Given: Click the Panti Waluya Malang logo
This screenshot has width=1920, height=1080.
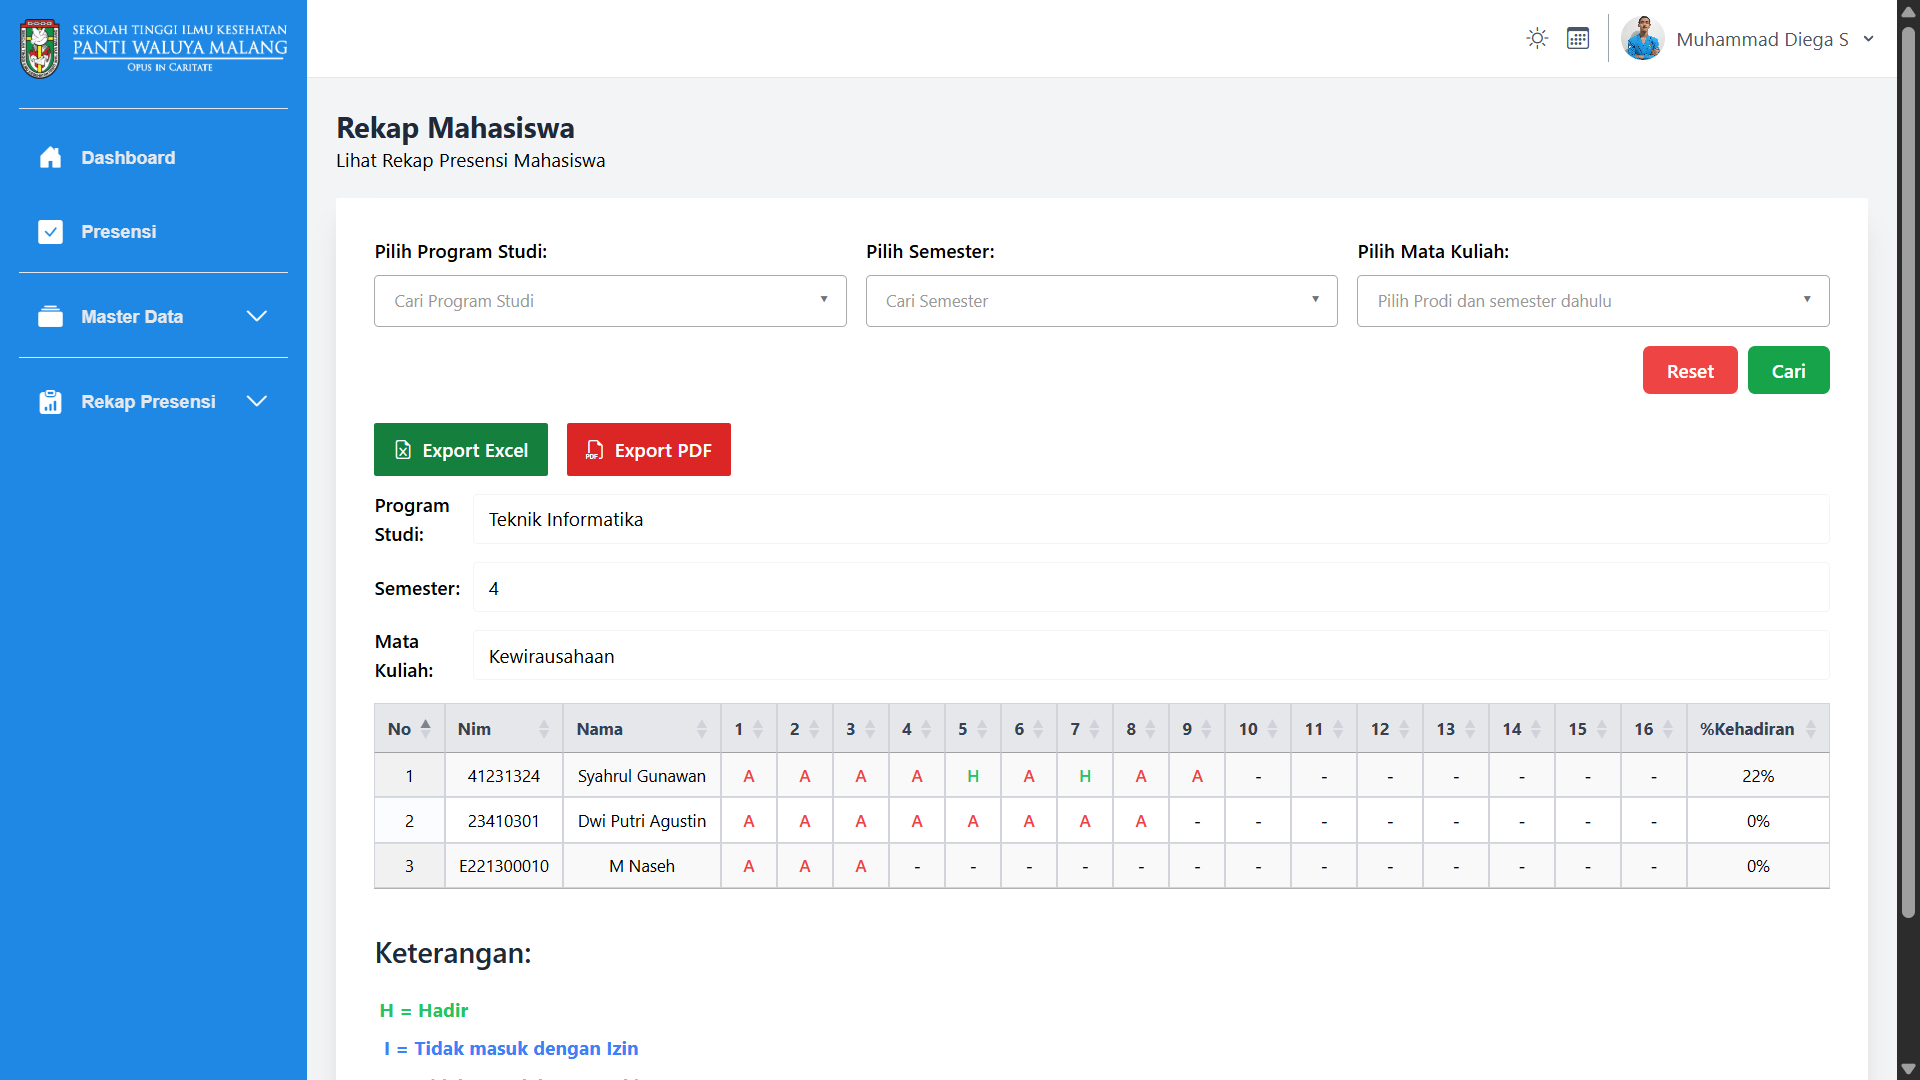Looking at the screenshot, I should click(x=40, y=48).
